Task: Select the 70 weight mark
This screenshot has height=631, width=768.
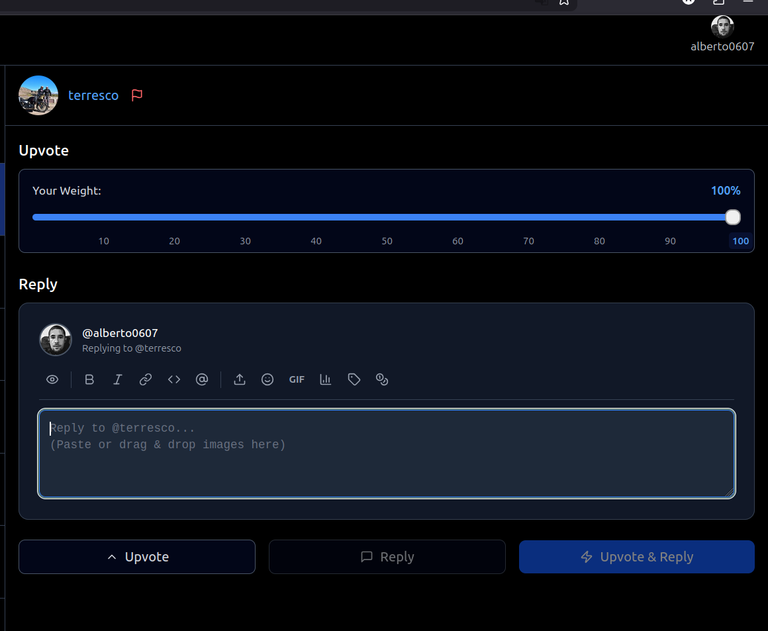Action: (x=528, y=241)
